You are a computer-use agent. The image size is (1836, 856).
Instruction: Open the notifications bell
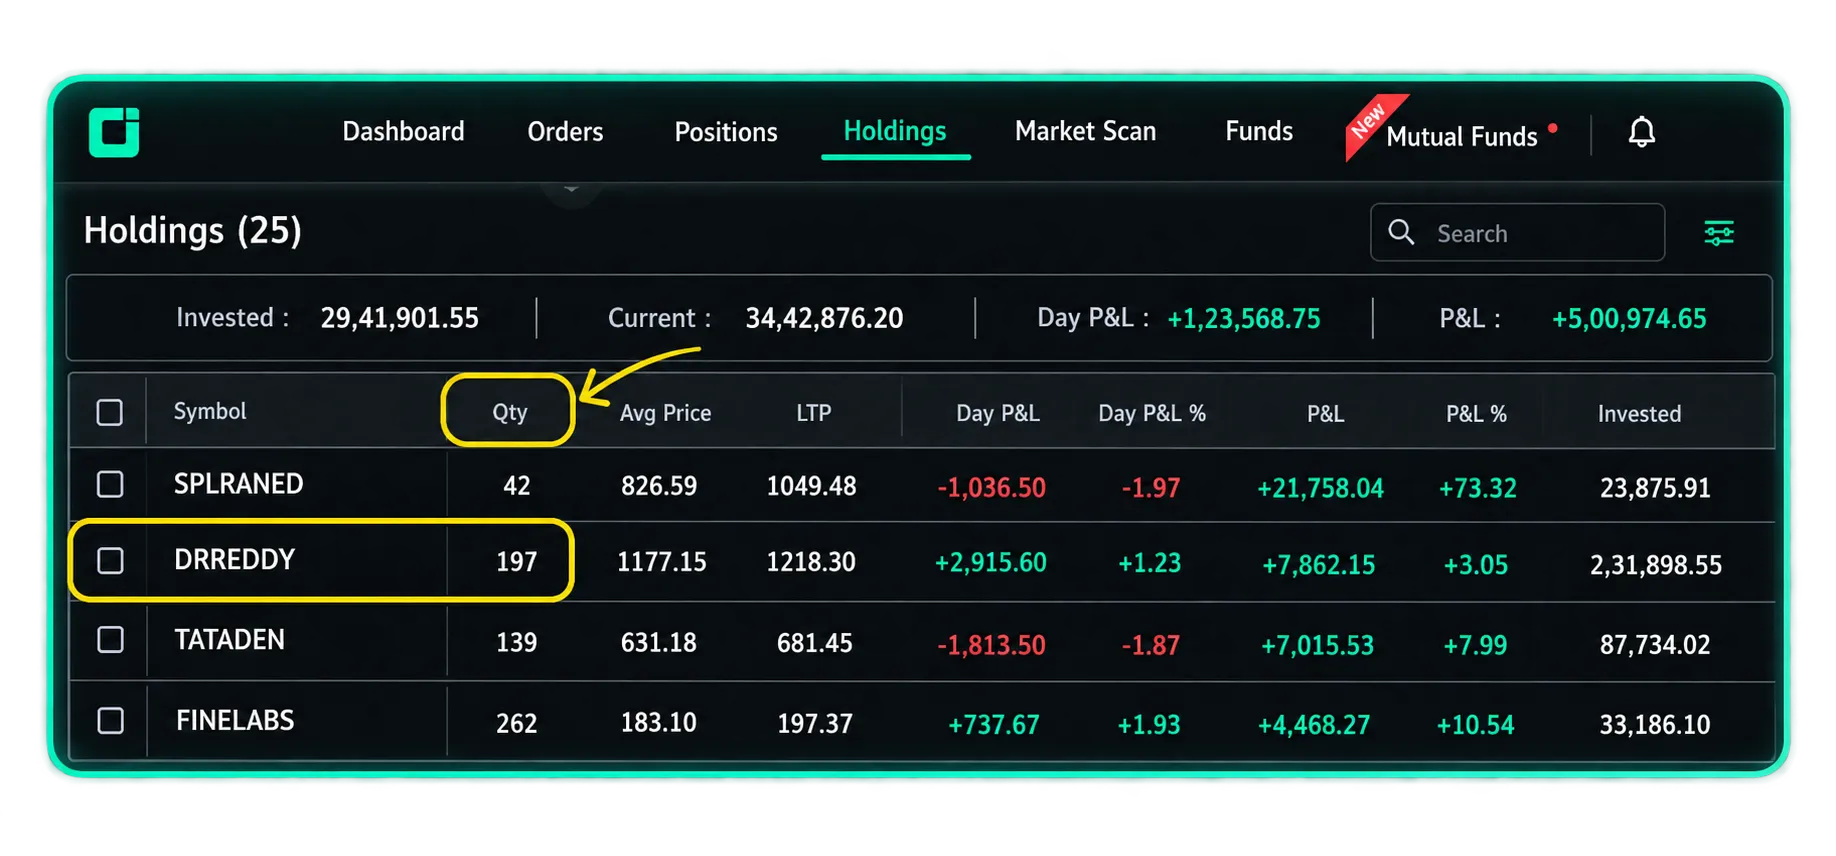1641,132
